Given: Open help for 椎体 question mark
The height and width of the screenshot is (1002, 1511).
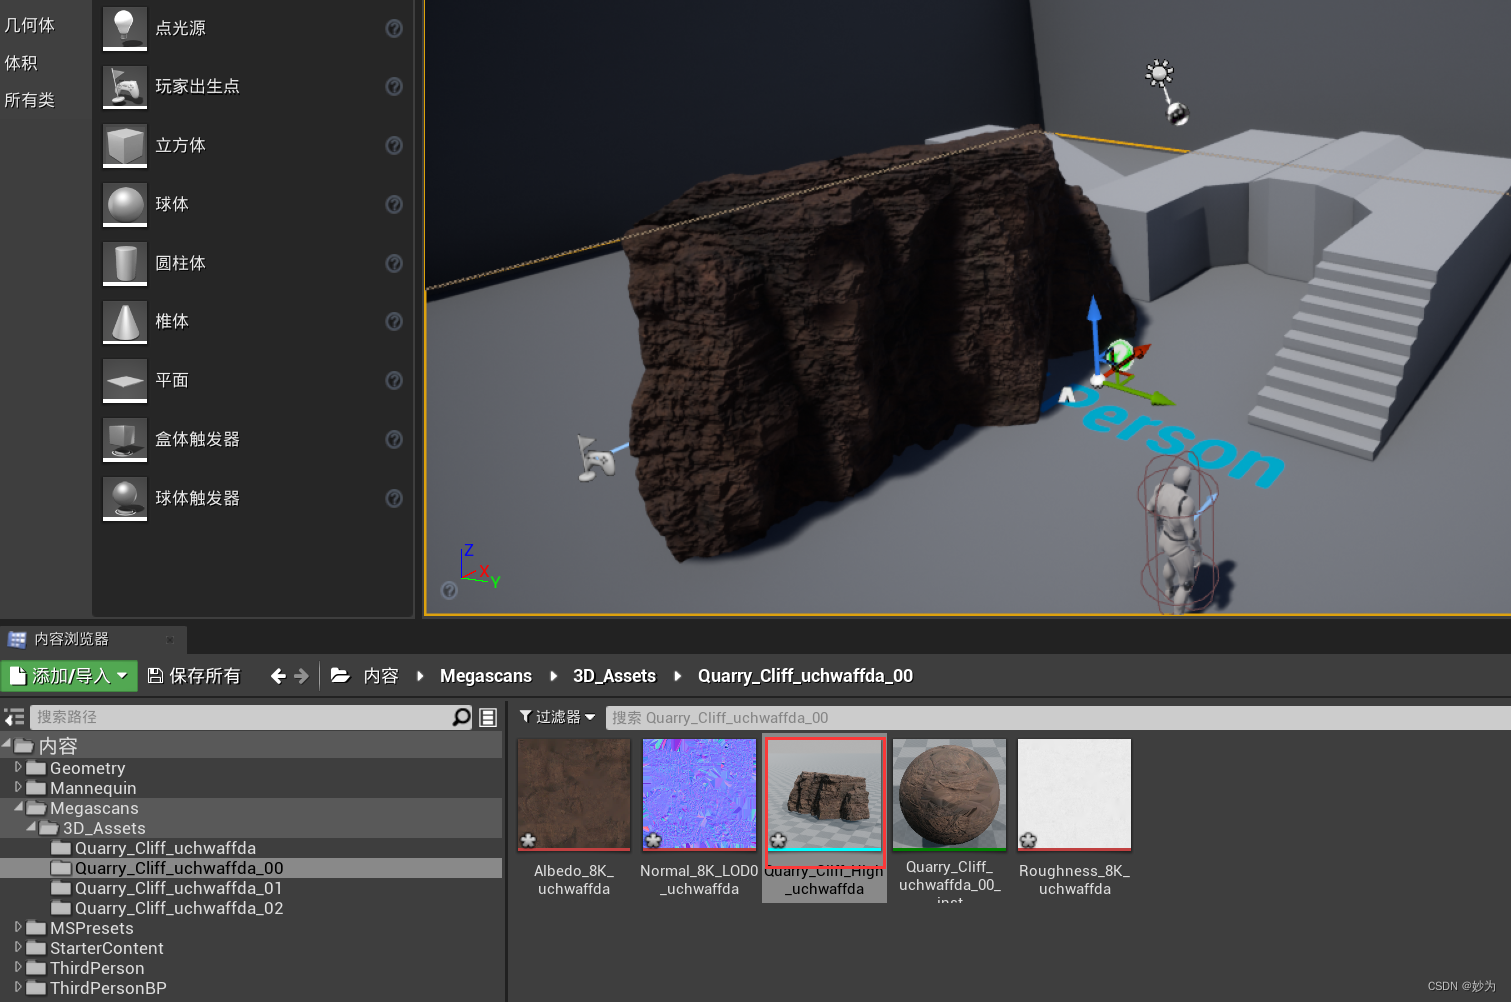Looking at the screenshot, I should (394, 321).
